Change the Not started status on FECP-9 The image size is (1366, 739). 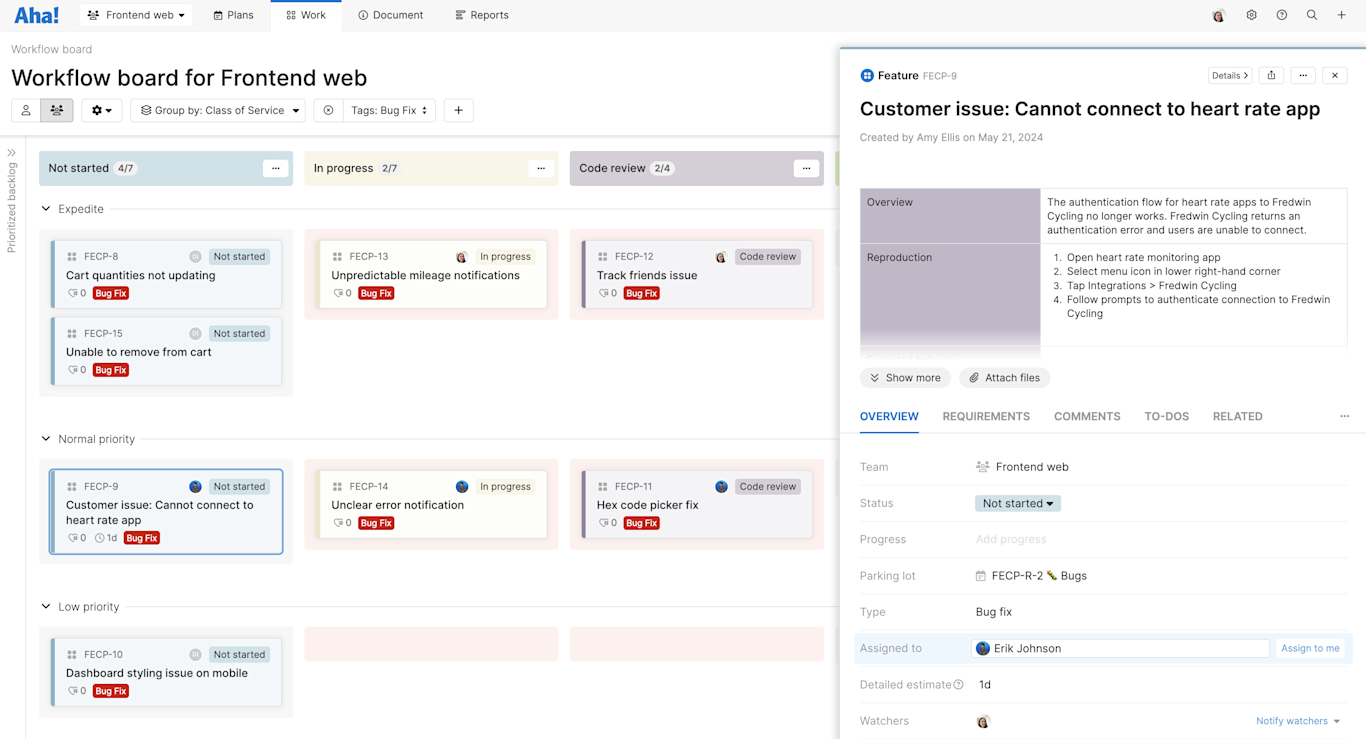(1017, 503)
